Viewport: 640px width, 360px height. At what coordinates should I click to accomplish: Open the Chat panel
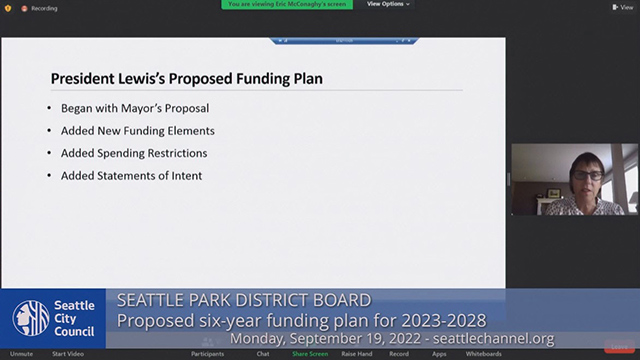click(x=263, y=354)
